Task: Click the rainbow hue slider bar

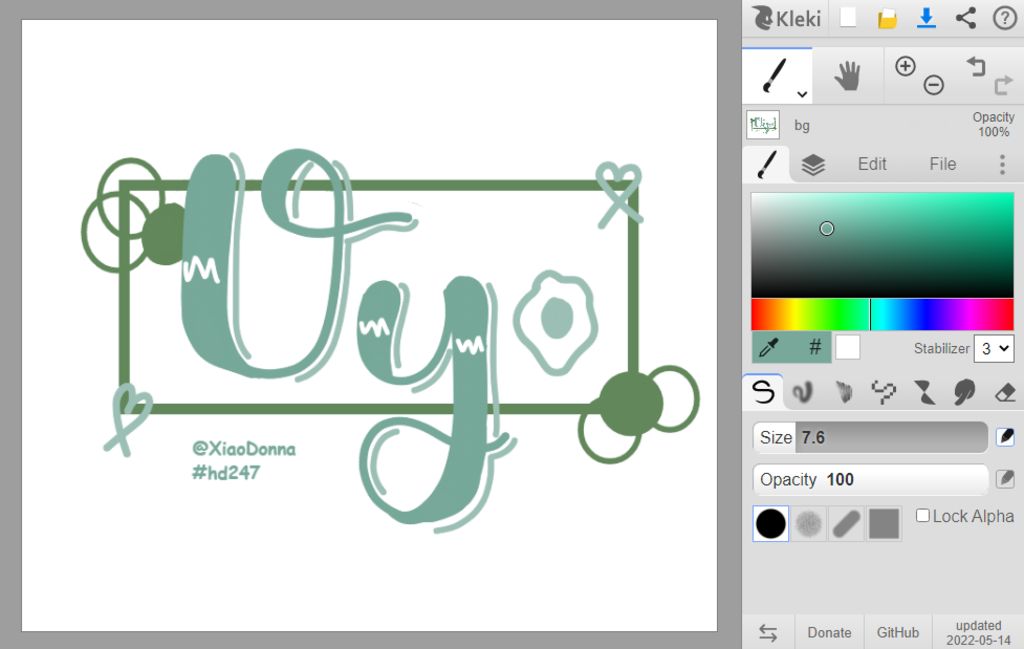Action: coord(882,315)
